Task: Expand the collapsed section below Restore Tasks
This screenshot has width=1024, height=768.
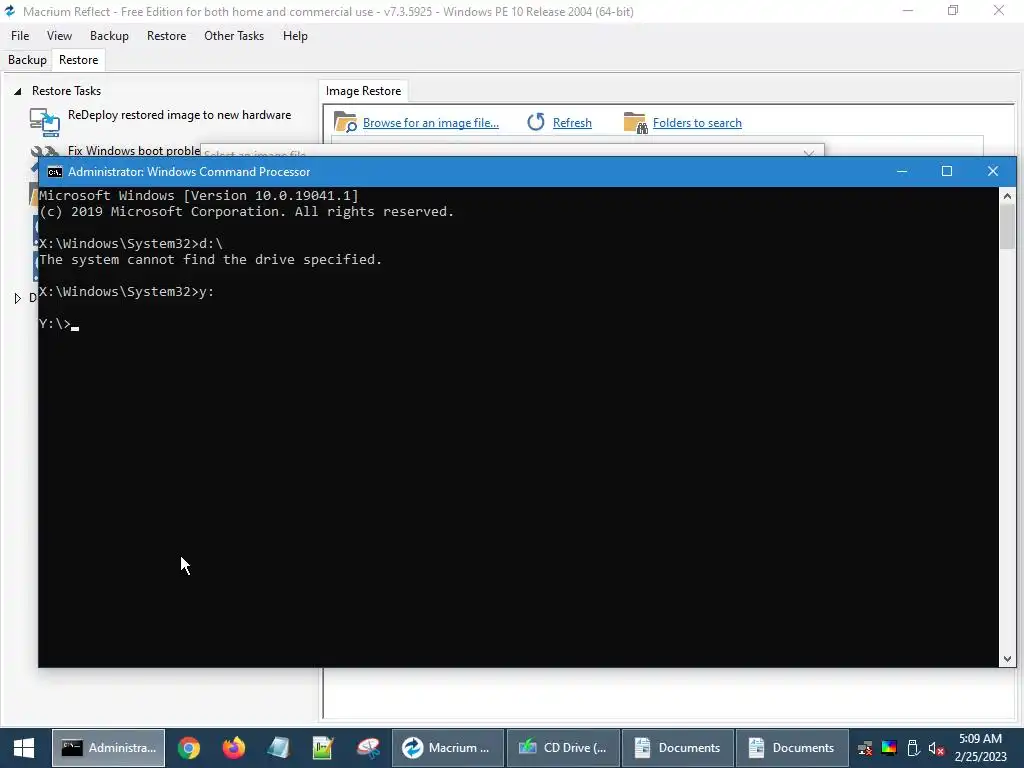Action: pos(18,298)
